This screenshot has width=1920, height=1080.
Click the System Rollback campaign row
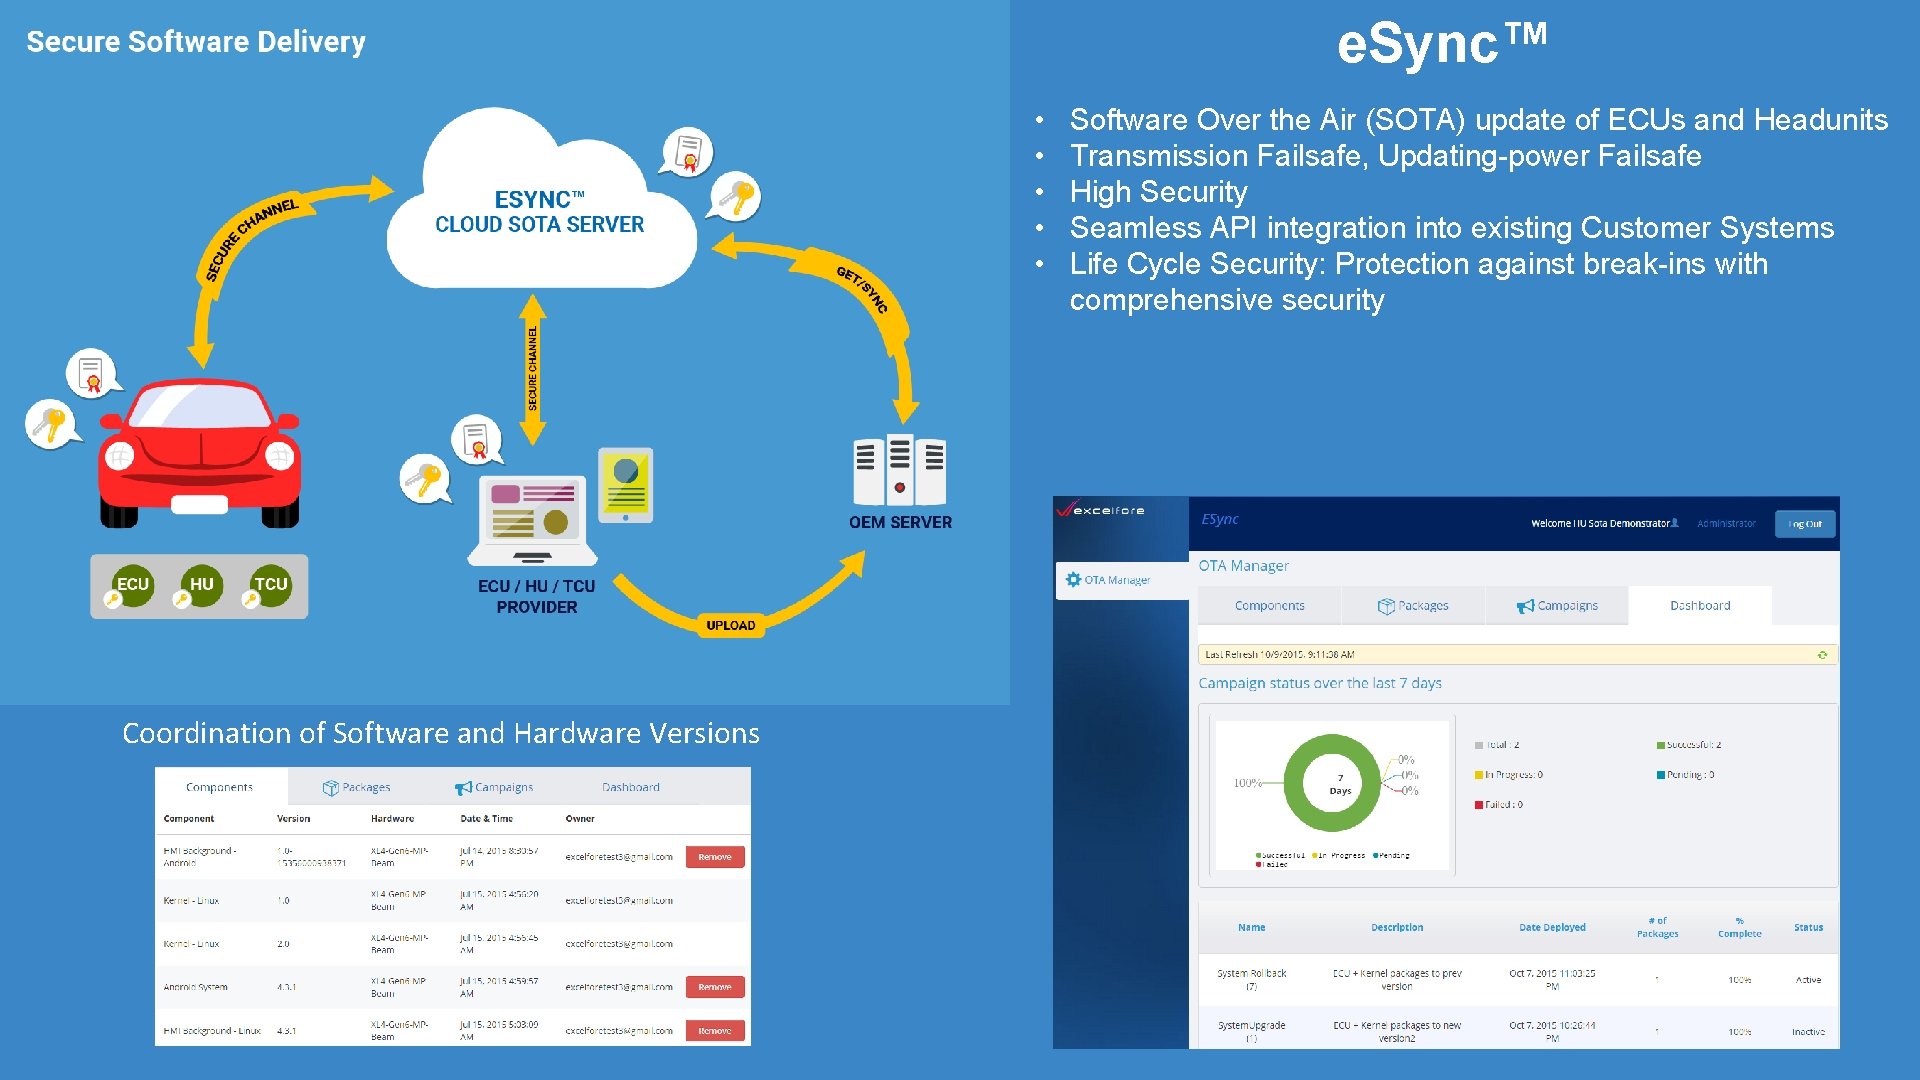pyautogui.click(x=1518, y=980)
